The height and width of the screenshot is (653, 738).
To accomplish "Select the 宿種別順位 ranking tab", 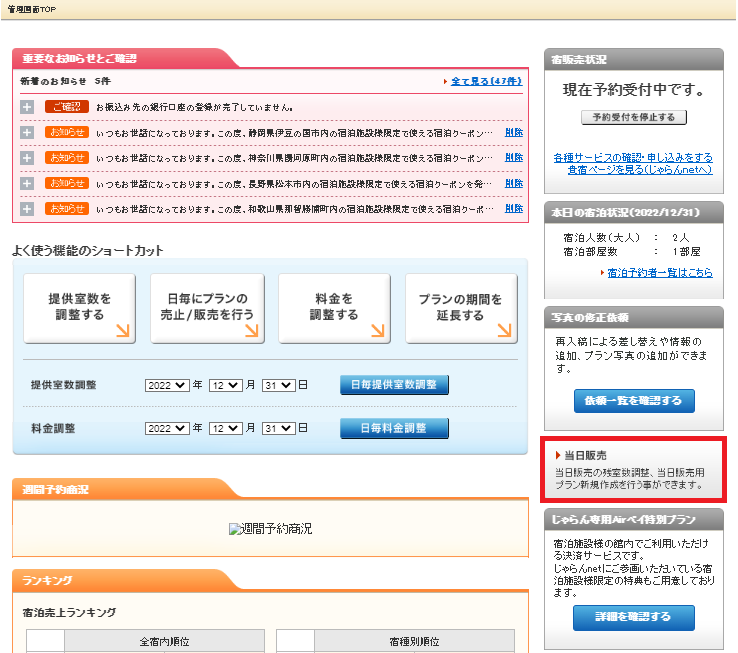I will pos(394,641).
